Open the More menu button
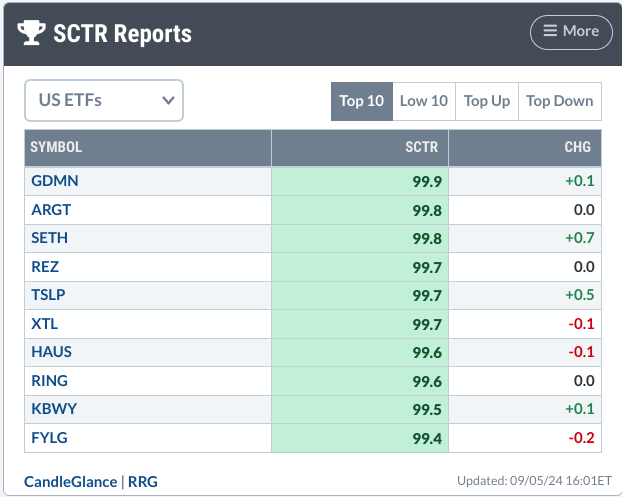The height and width of the screenshot is (497, 622). [570, 31]
